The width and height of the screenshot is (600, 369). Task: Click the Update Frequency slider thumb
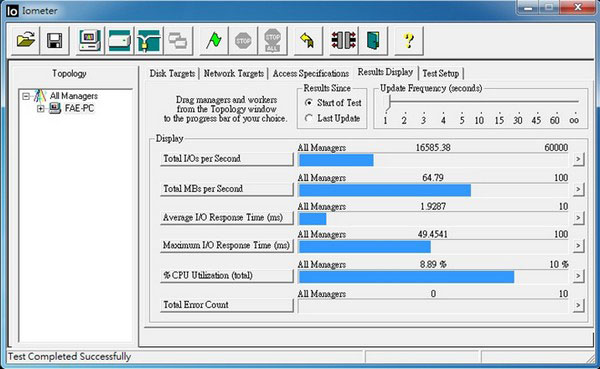[x=388, y=103]
